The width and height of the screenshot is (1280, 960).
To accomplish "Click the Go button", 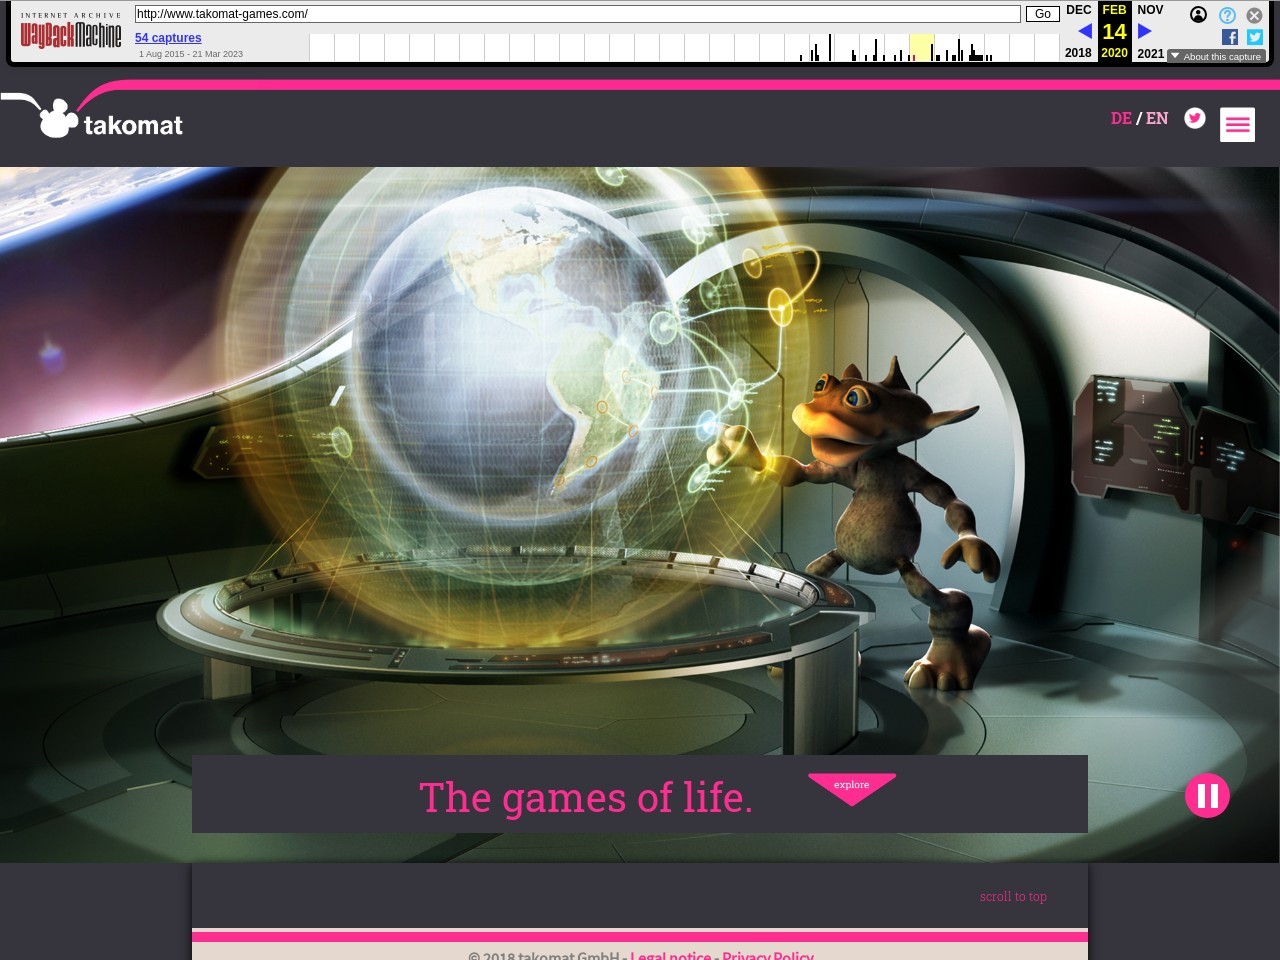I will coord(1043,14).
